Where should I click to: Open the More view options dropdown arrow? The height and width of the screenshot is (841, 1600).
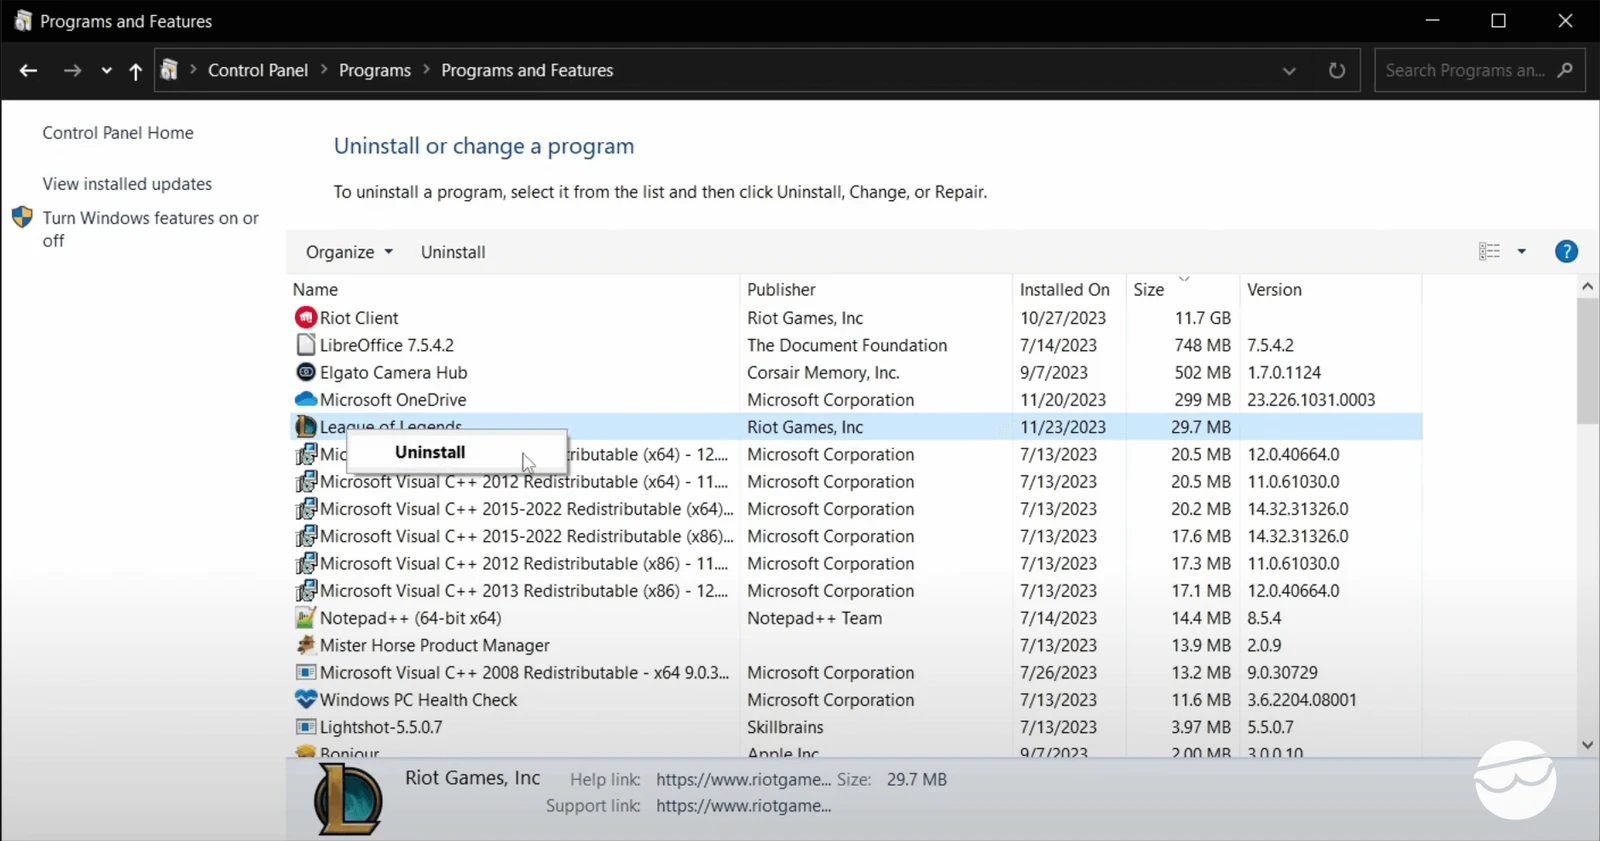point(1522,252)
